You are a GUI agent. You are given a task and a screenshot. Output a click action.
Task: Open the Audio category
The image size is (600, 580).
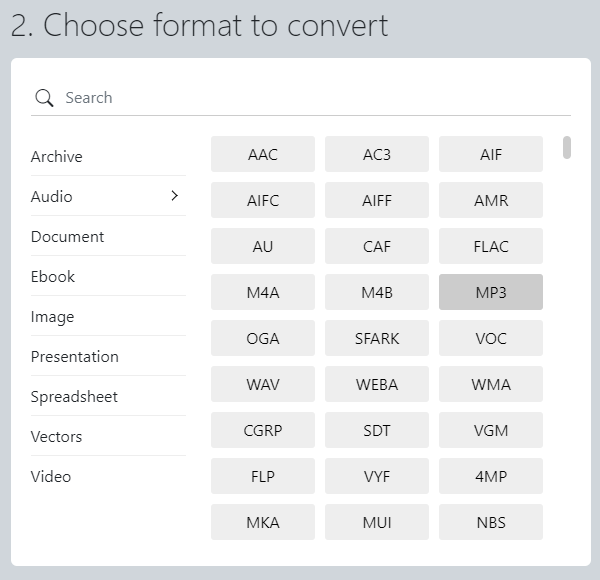pyautogui.click(x=108, y=196)
